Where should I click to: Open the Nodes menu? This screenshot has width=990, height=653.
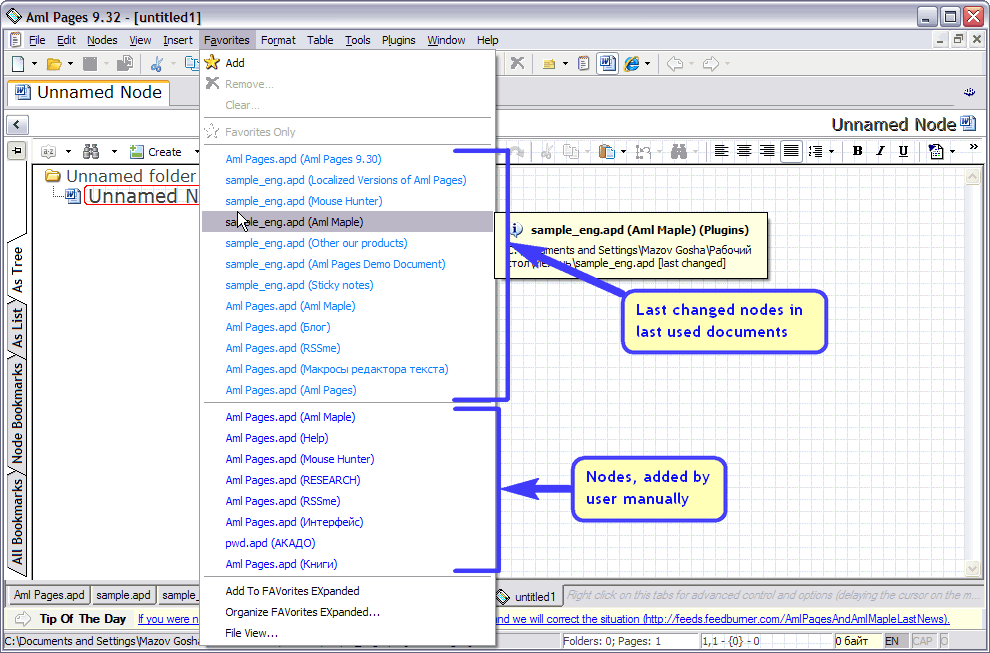[x=102, y=40]
